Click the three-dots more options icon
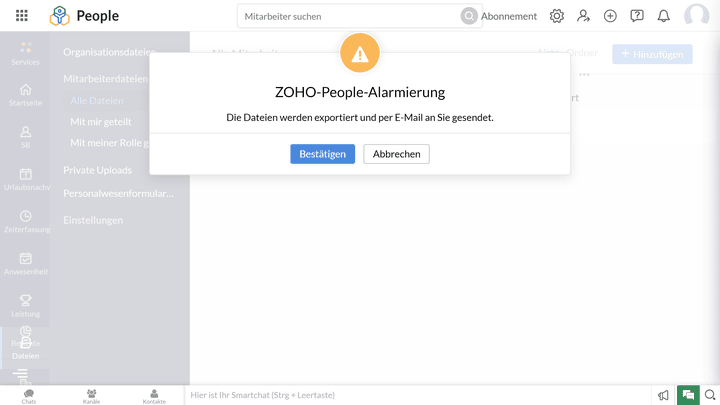Image resolution: width=720 pixels, height=405 pixels. click(584, 74)
